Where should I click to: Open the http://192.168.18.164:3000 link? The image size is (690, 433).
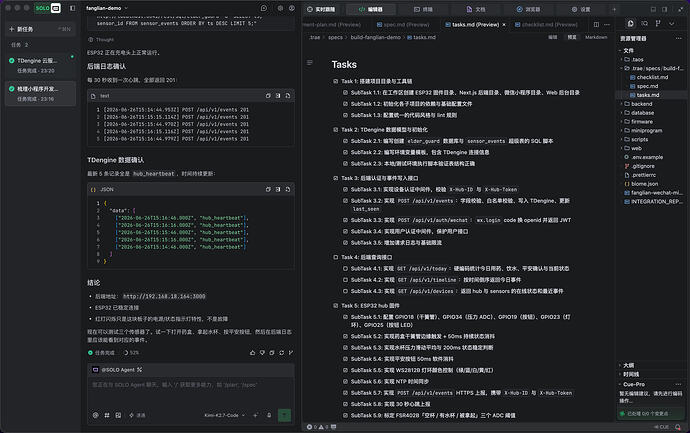click(164, 296)
